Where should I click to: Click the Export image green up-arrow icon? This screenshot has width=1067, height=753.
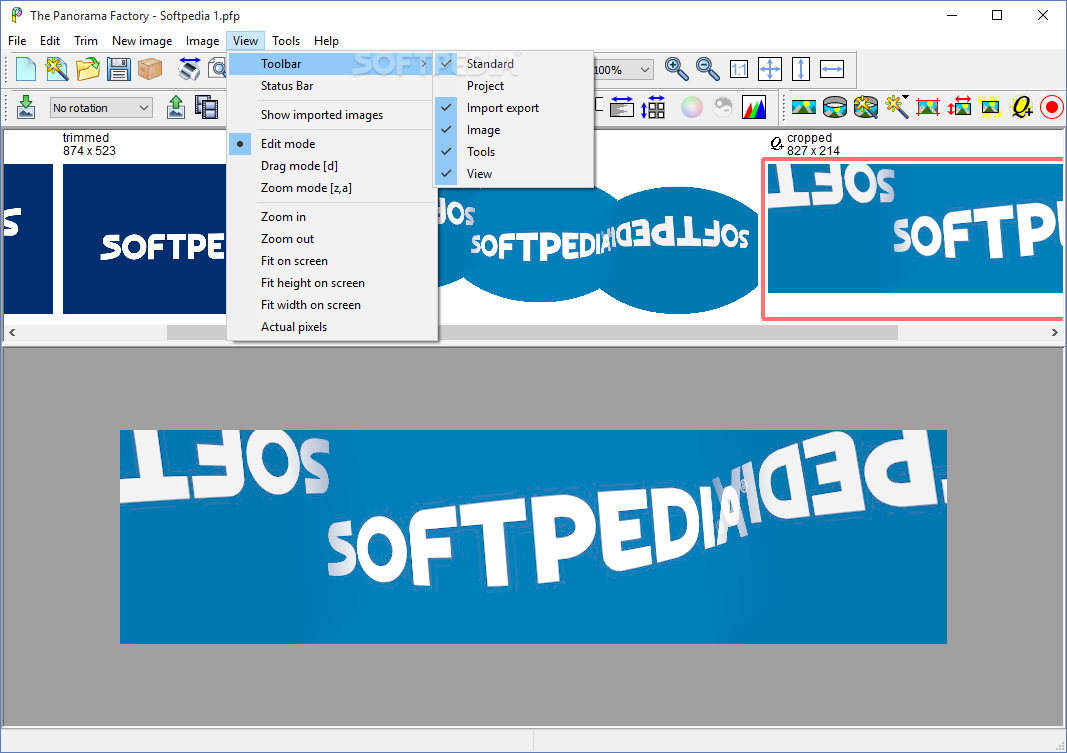point(176,107)
